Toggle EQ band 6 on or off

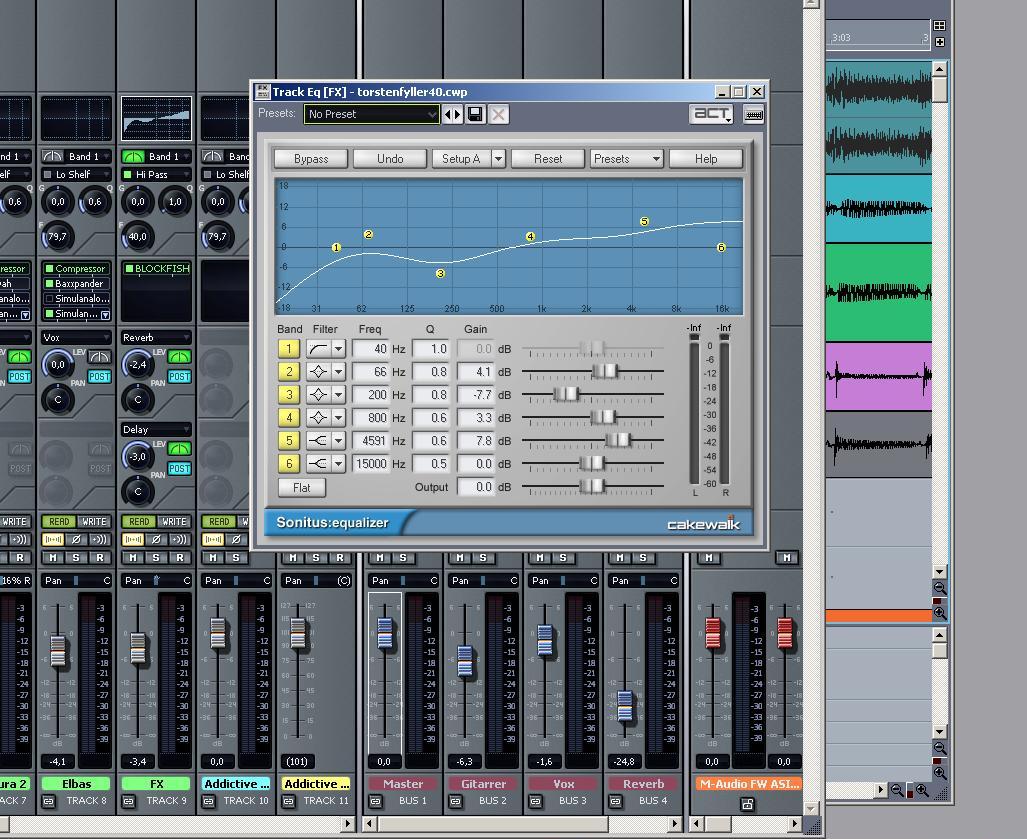click(x=289, y=464)
